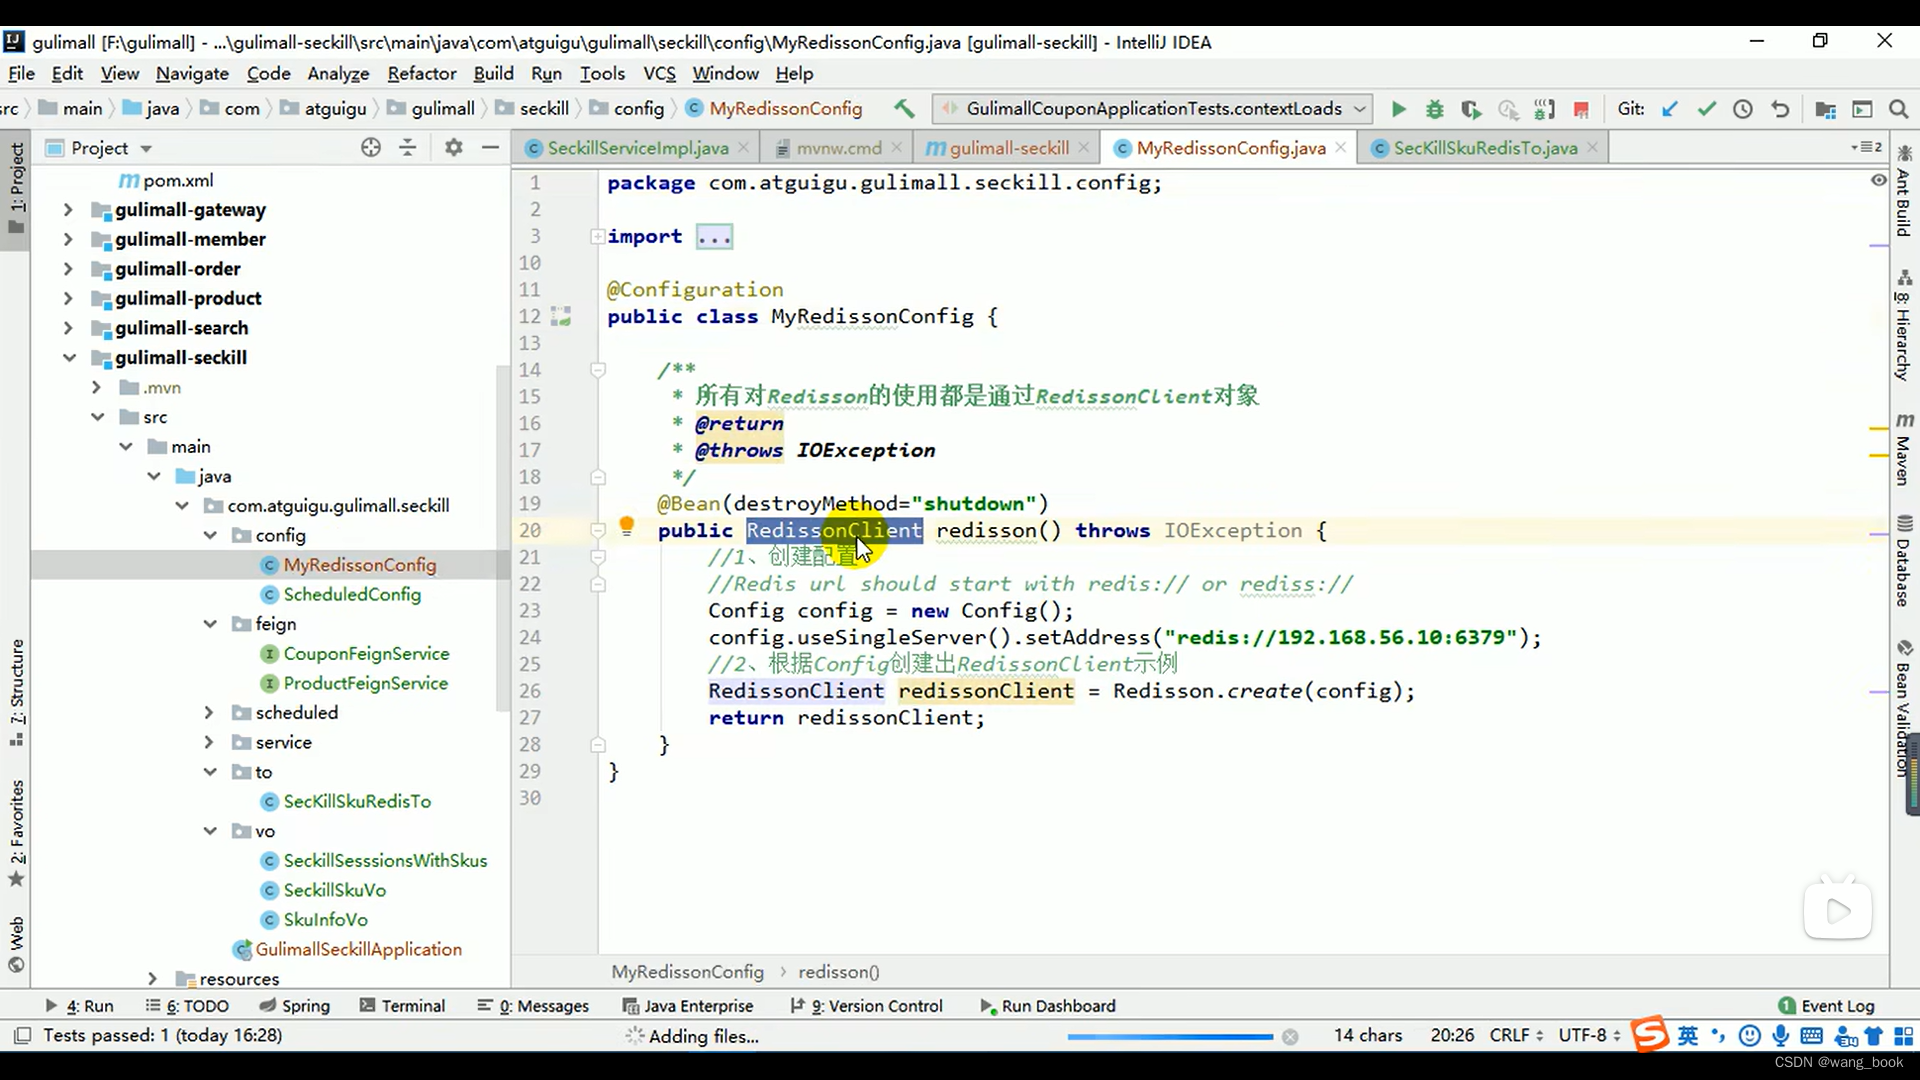Open run configuration dropdown GulimallCouponApplicationTests

tap(1152, 108)
